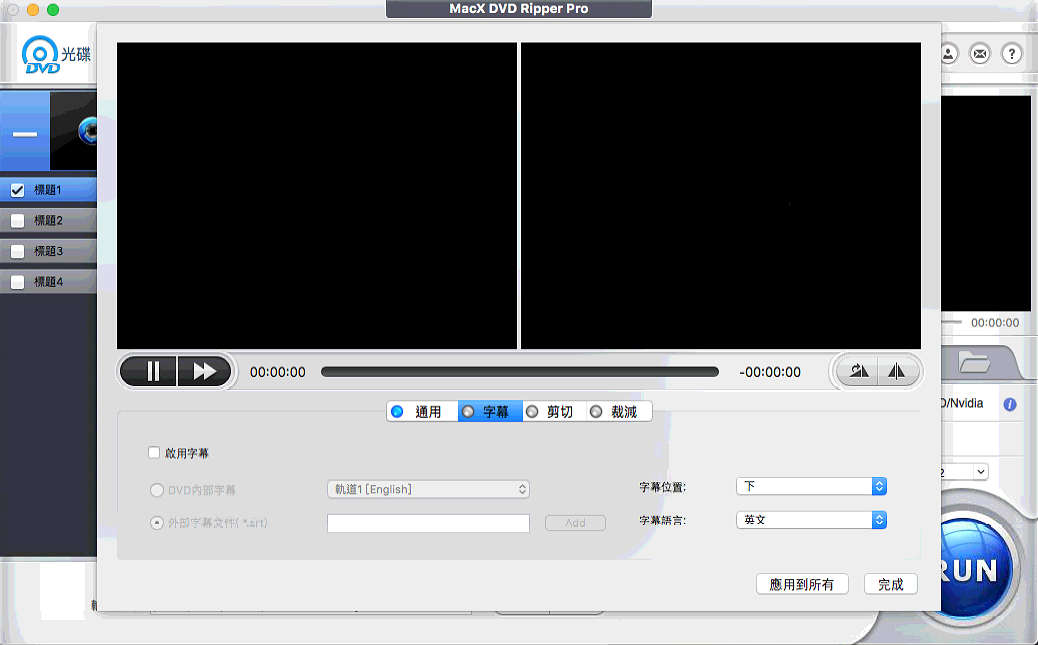
Task: Click the left original video preview
Action: pyautogui.click(x=317, y=195)
